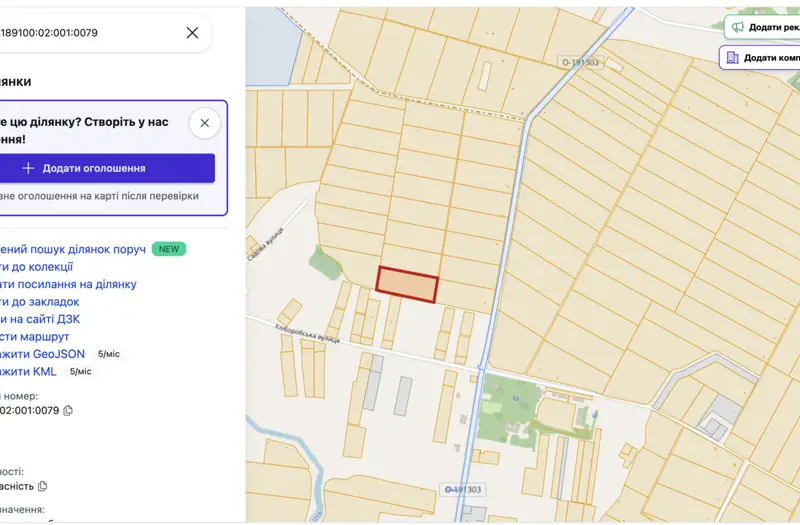Click the O-191303 road label at bottom

(x=463, y=490)
